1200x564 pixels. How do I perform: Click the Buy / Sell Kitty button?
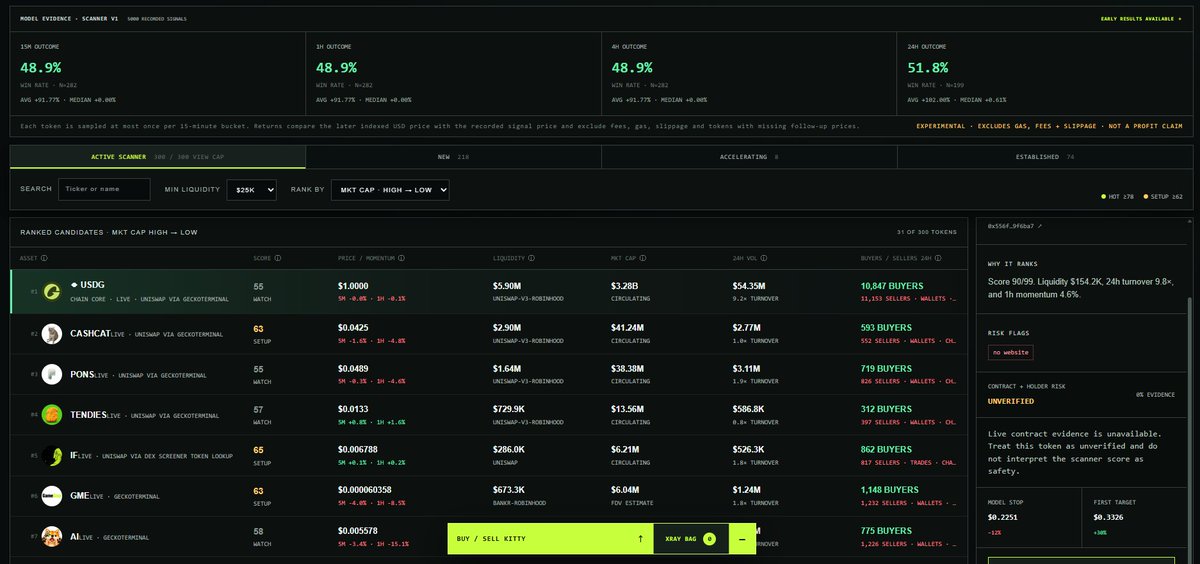pyautogui.click(x=550, y=538)
